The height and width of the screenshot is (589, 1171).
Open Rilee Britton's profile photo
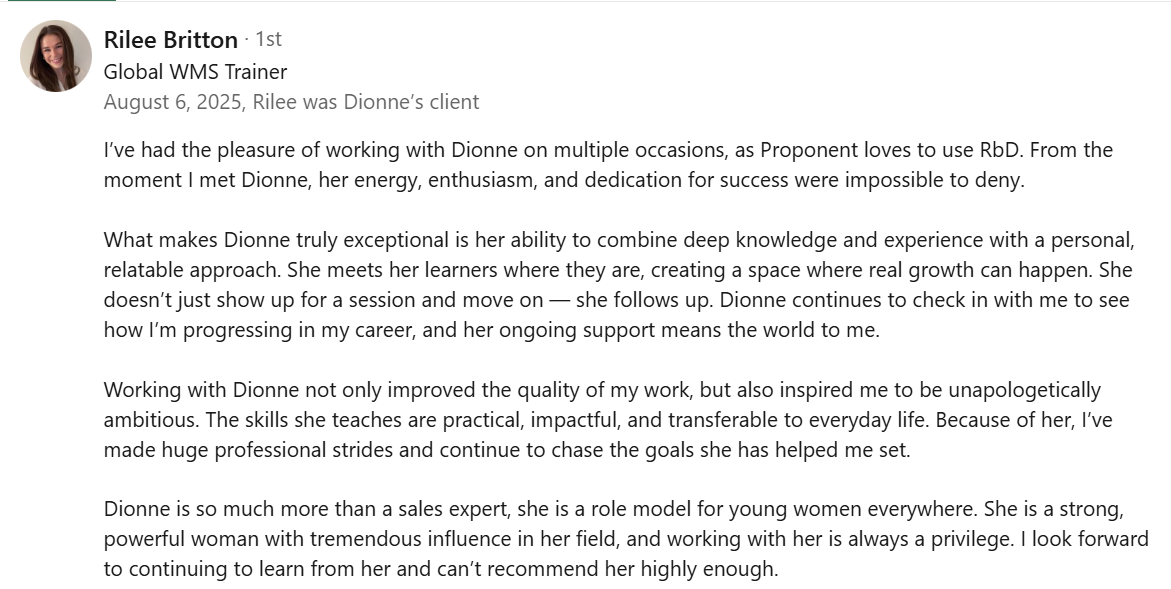(56, 56)
